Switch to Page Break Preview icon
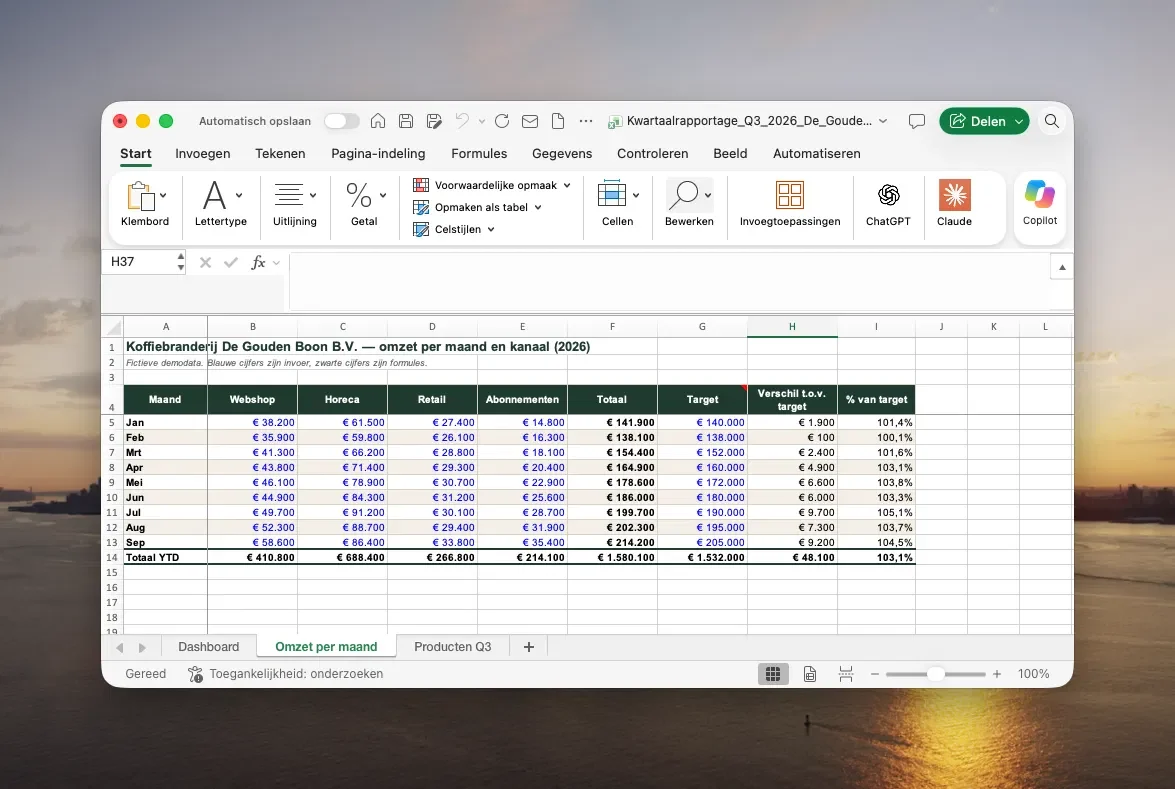Screen dimensions: 1175x789 846,674
